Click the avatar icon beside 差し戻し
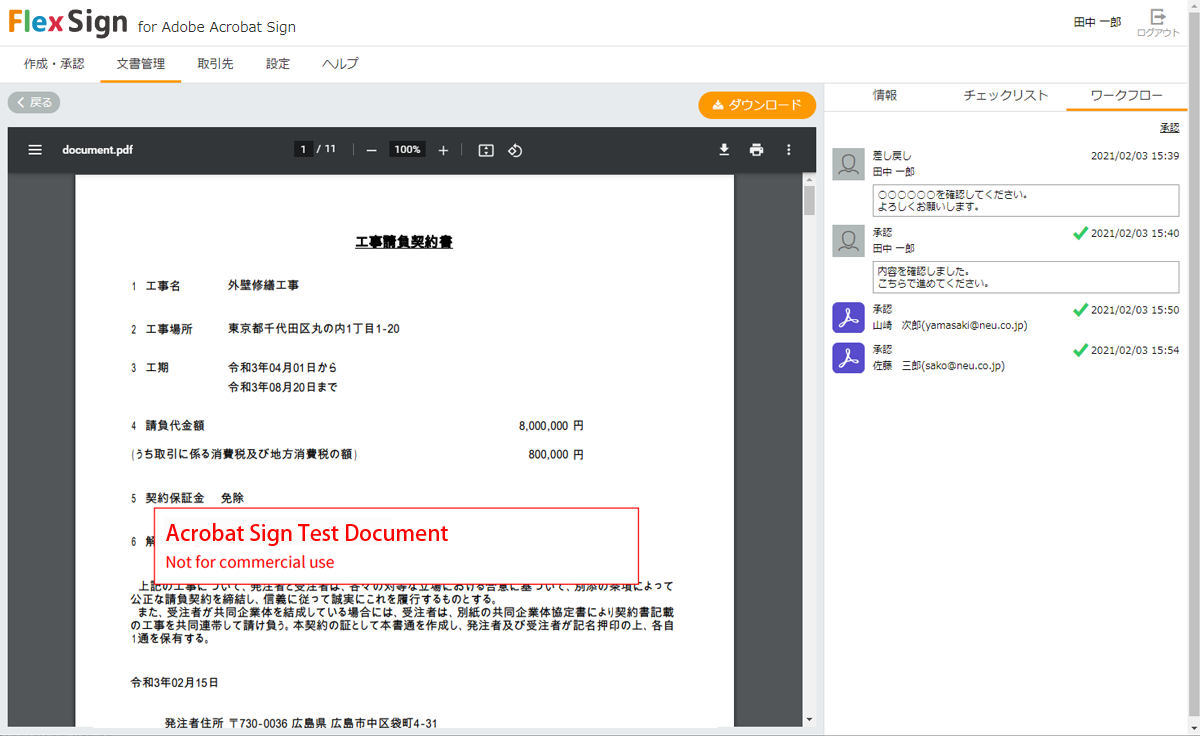This screenshot has height=736, width=1200. coord(848,165)
